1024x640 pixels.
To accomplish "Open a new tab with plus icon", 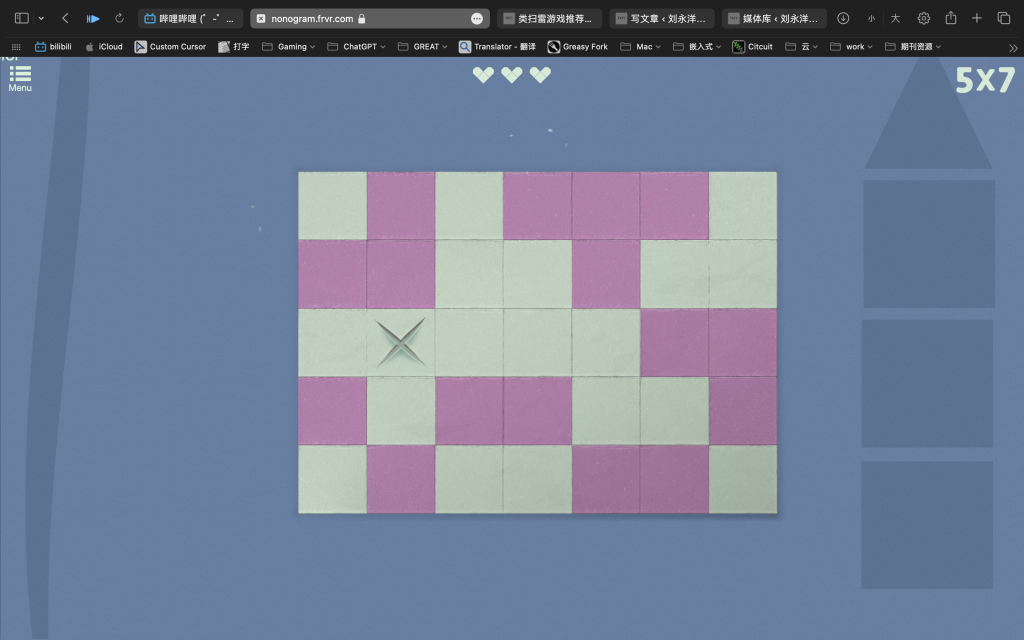I will tap(977, 18).
